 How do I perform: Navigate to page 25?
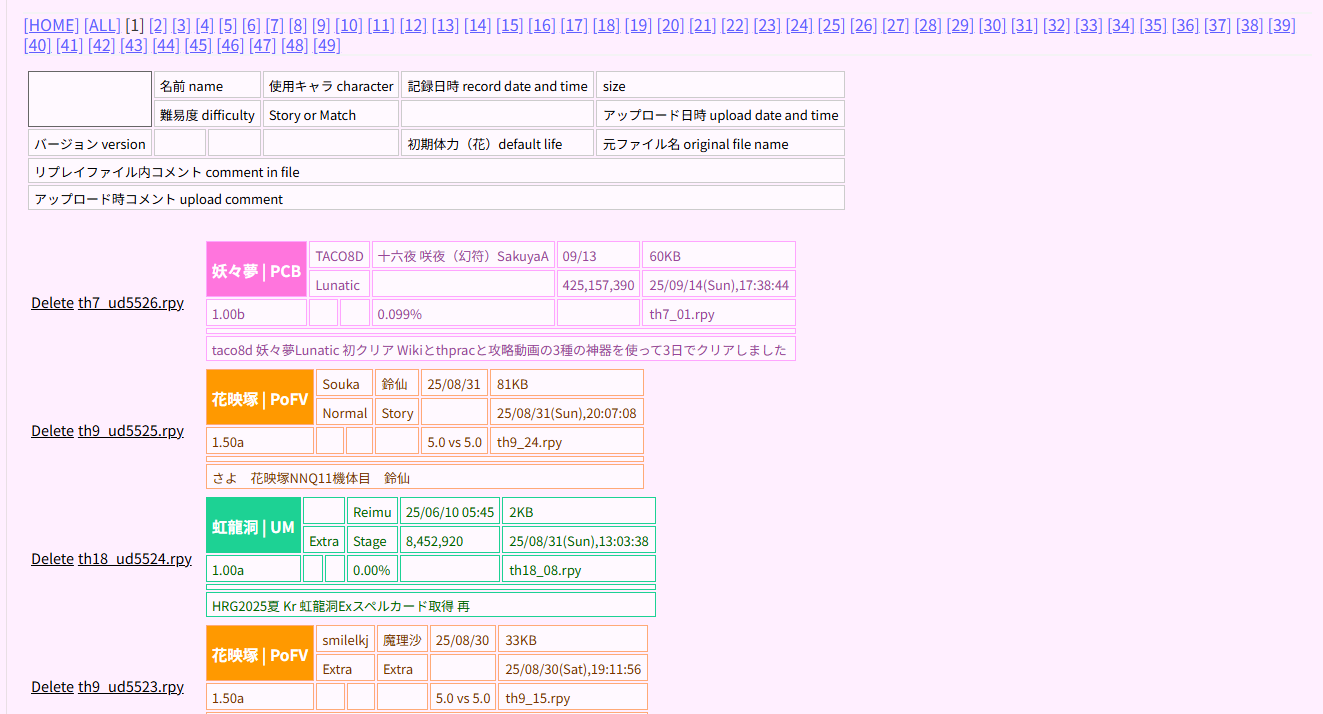[x=831, y=25]
